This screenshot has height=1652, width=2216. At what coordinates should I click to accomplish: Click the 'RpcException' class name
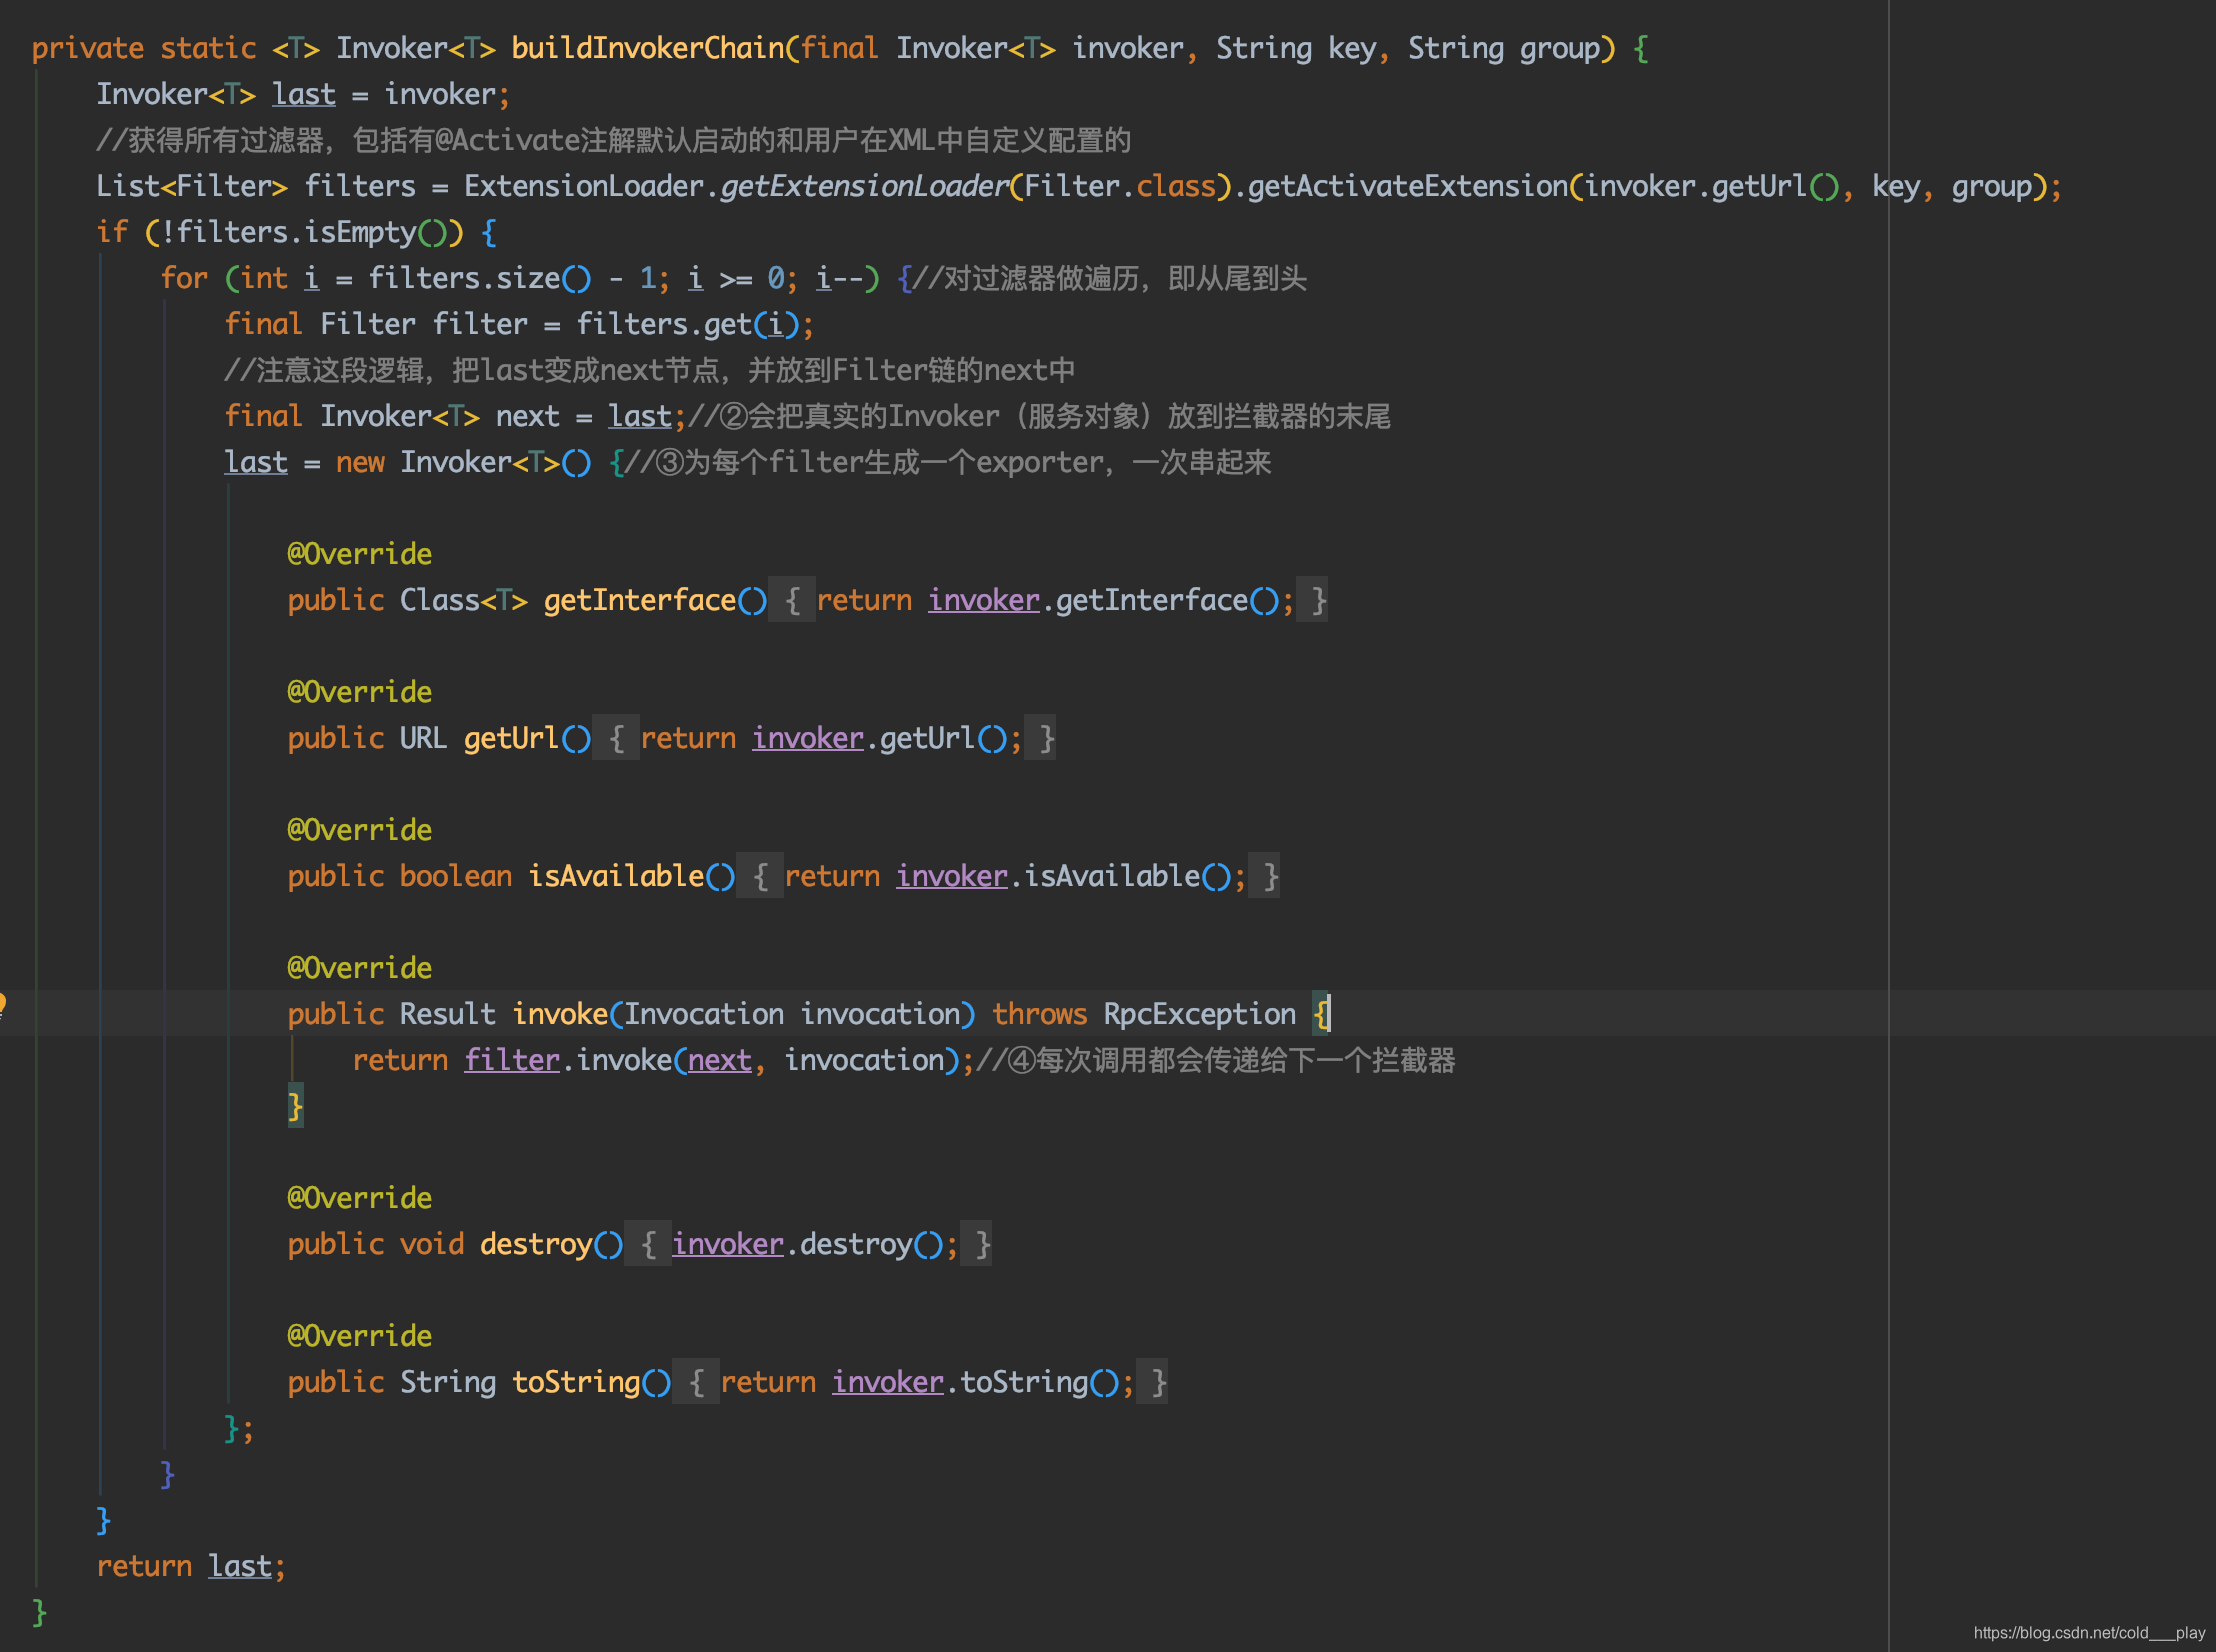pos(1200,1014)
